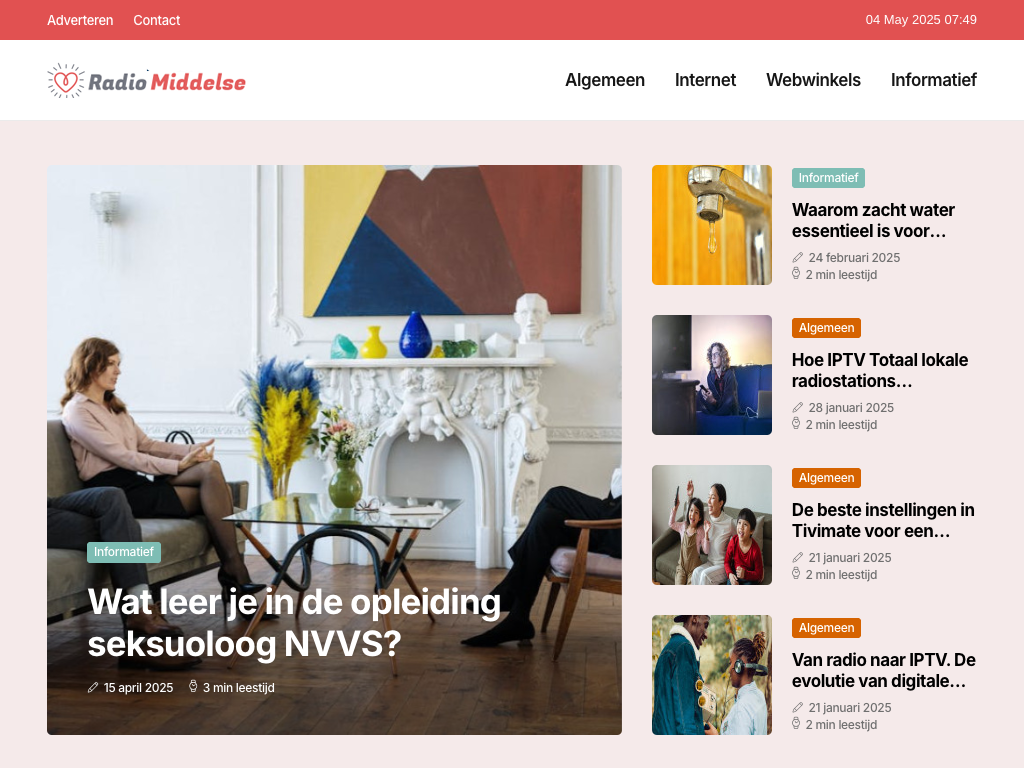Screen dimensions: 1024x768
Task: Select the Internet navigation menu item
Action: tap(705, 80)
